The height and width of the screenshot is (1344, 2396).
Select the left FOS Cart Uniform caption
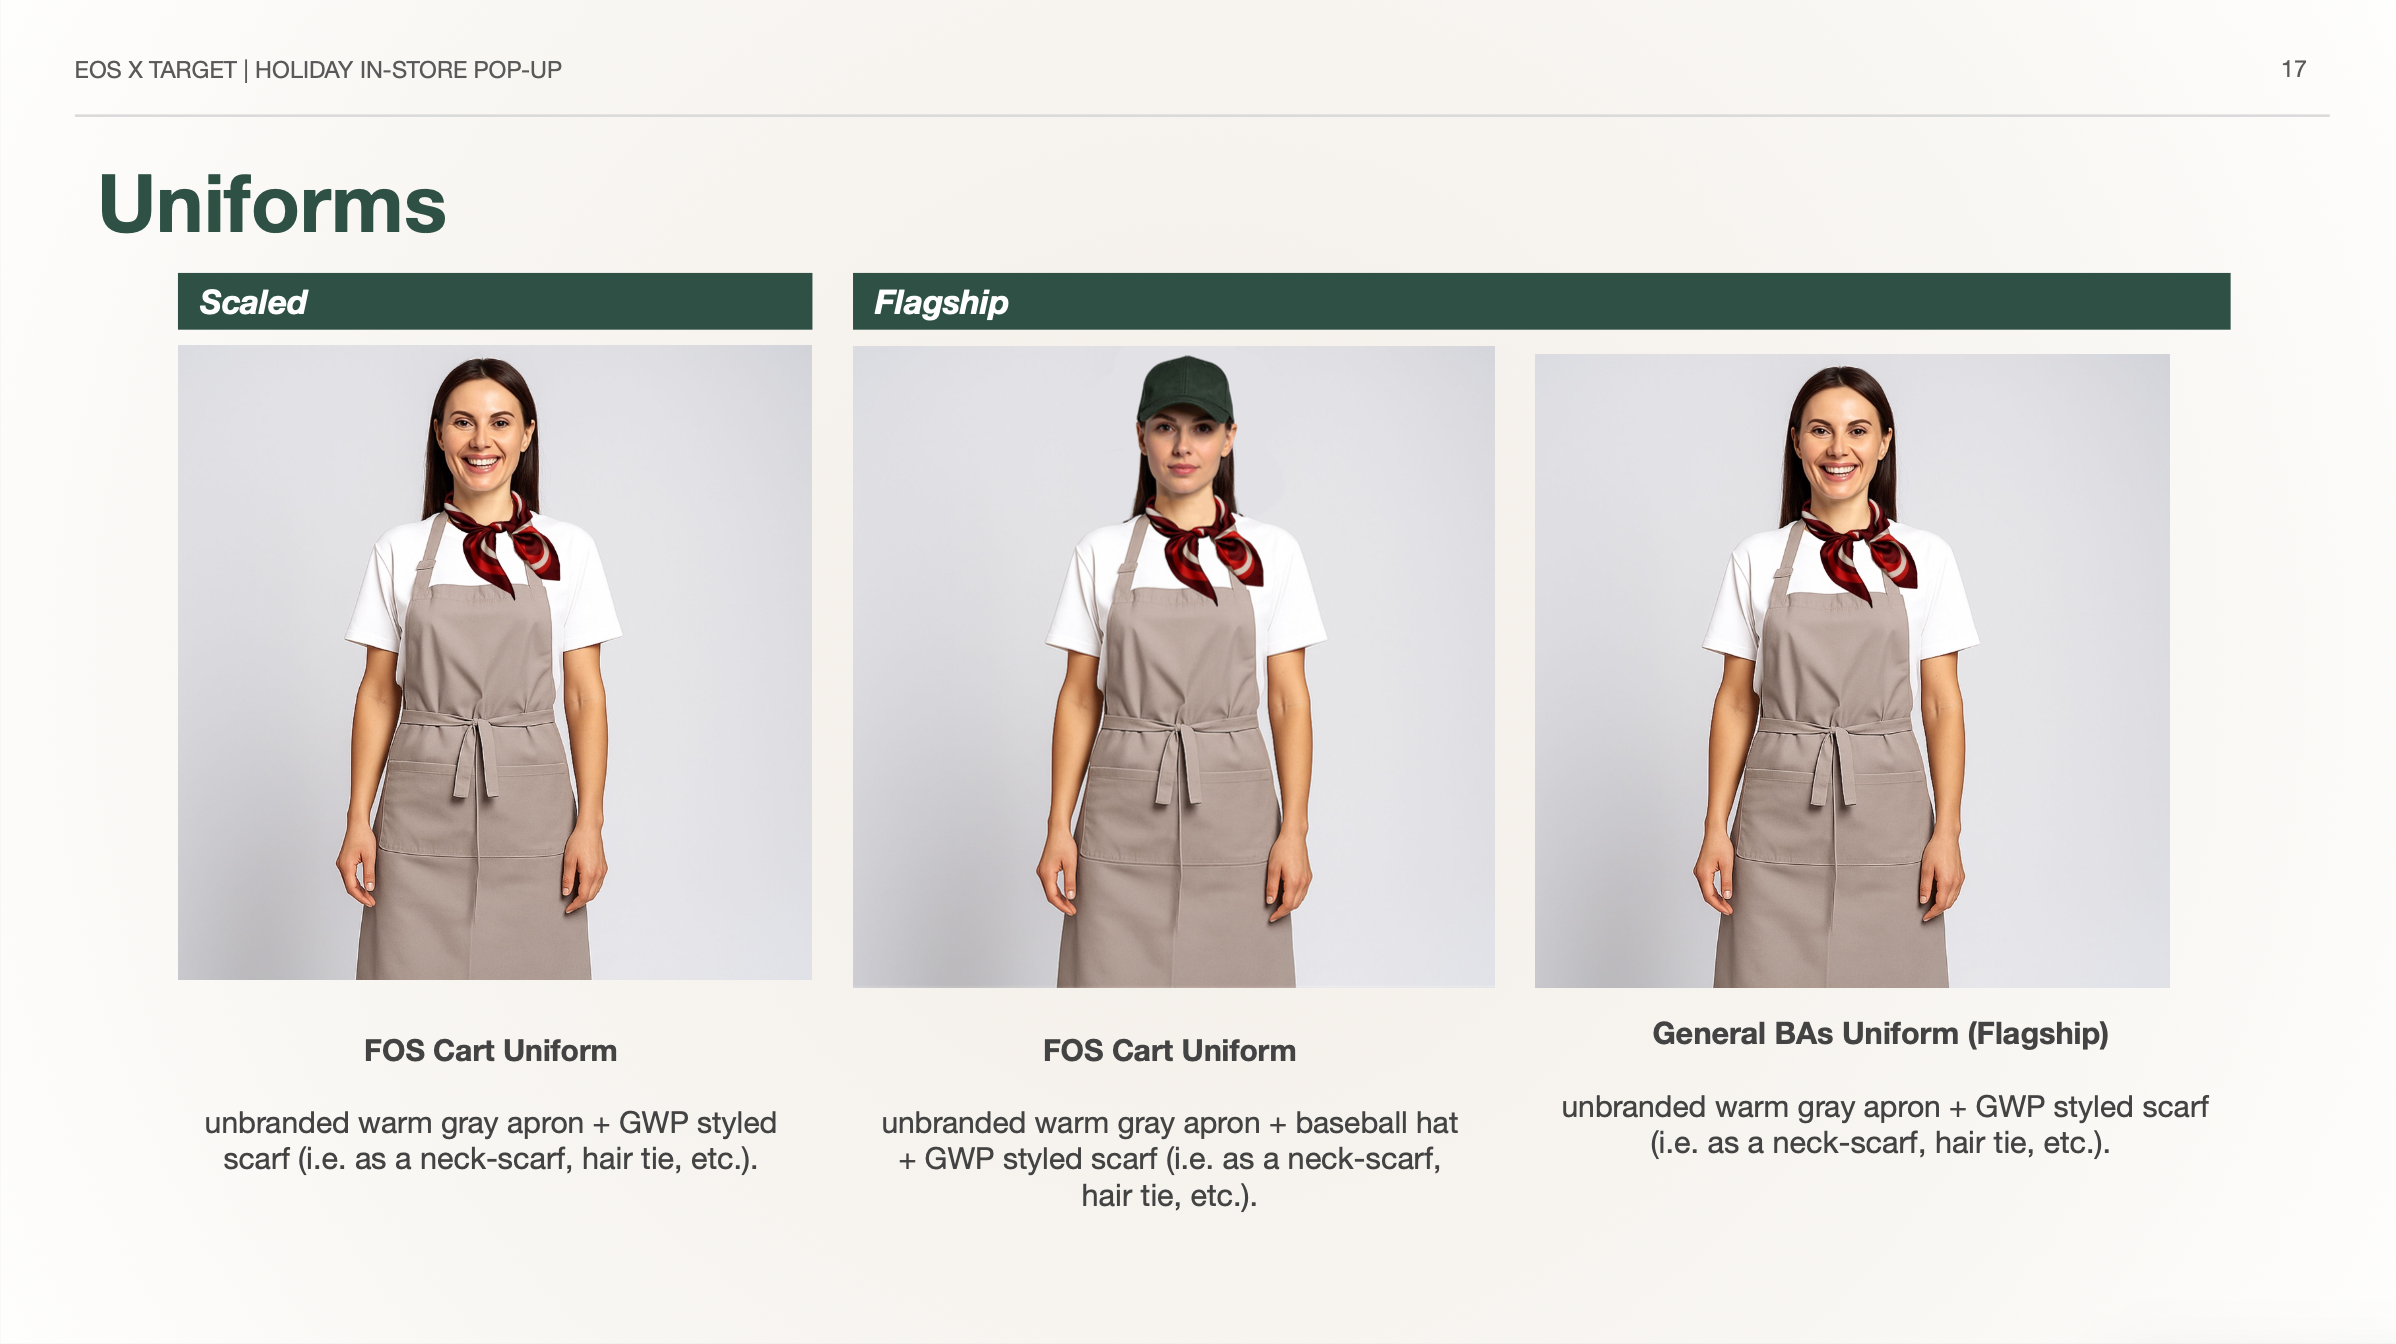(490, 1050)
